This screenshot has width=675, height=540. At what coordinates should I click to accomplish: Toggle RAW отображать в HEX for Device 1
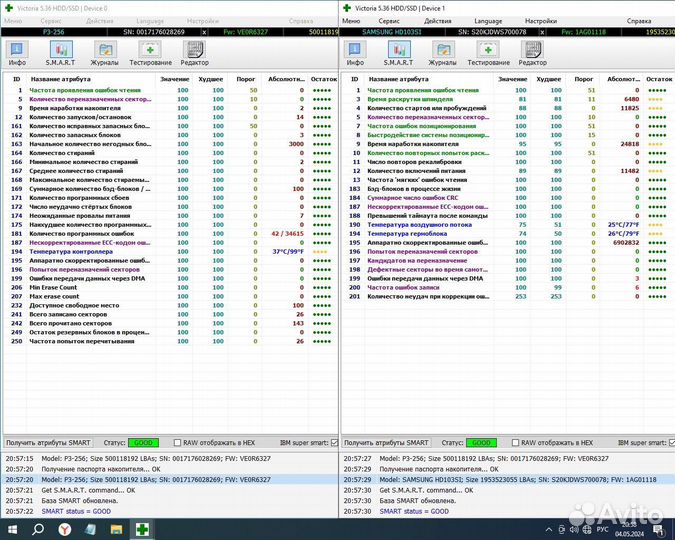(x=516, y=442)
